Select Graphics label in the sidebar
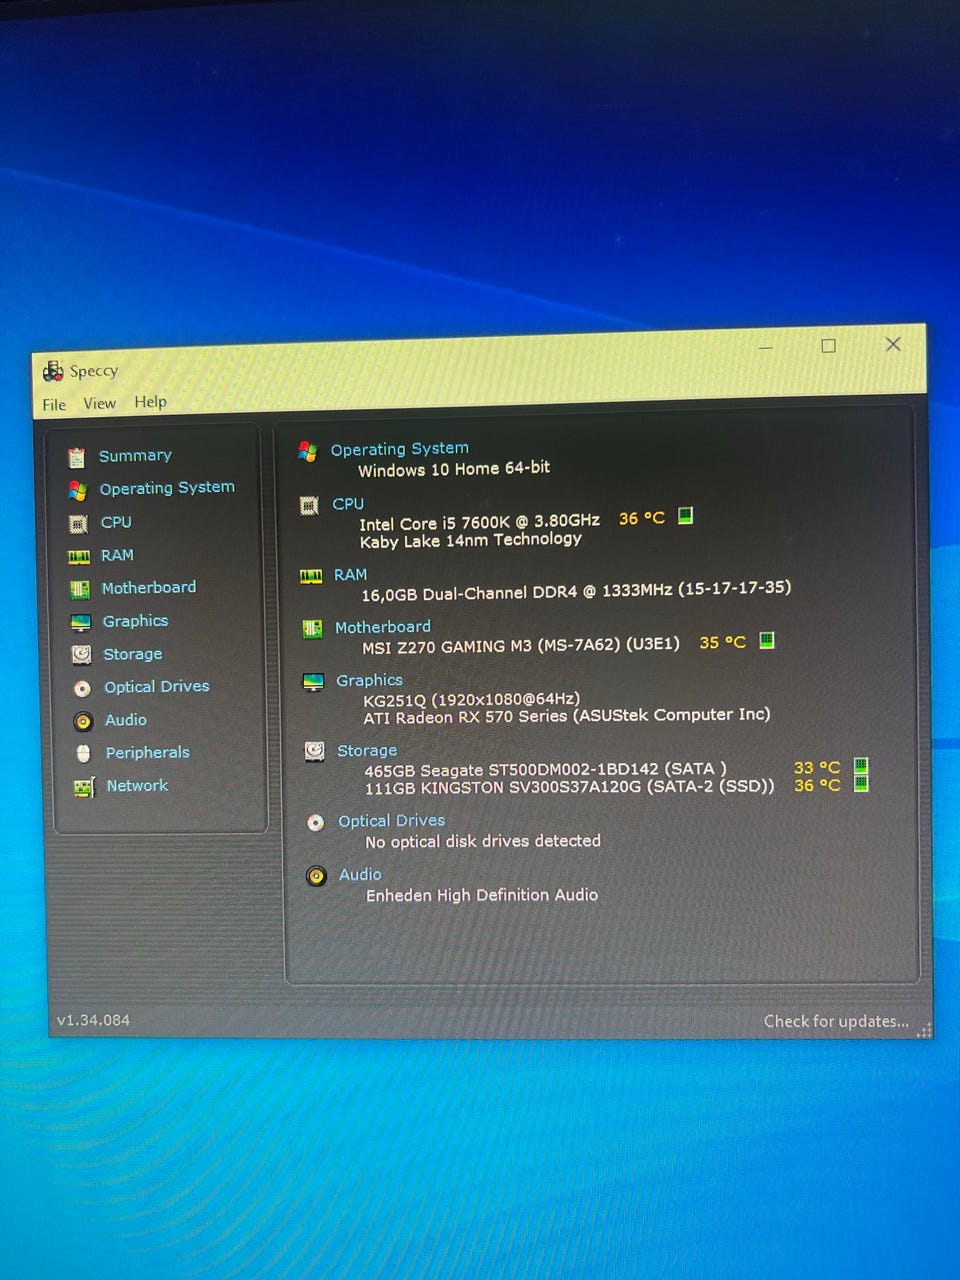The width and height of the screenshot is (960, 1280). coord(135,621)
